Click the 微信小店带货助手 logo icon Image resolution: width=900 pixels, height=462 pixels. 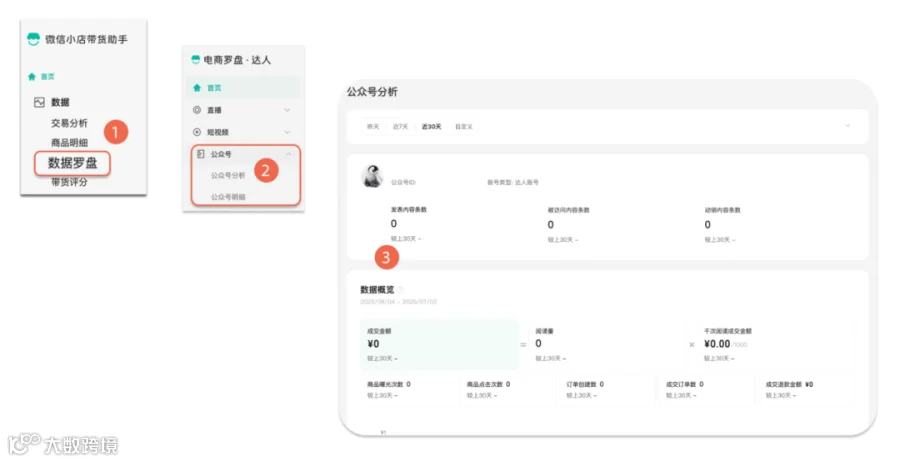33,39
